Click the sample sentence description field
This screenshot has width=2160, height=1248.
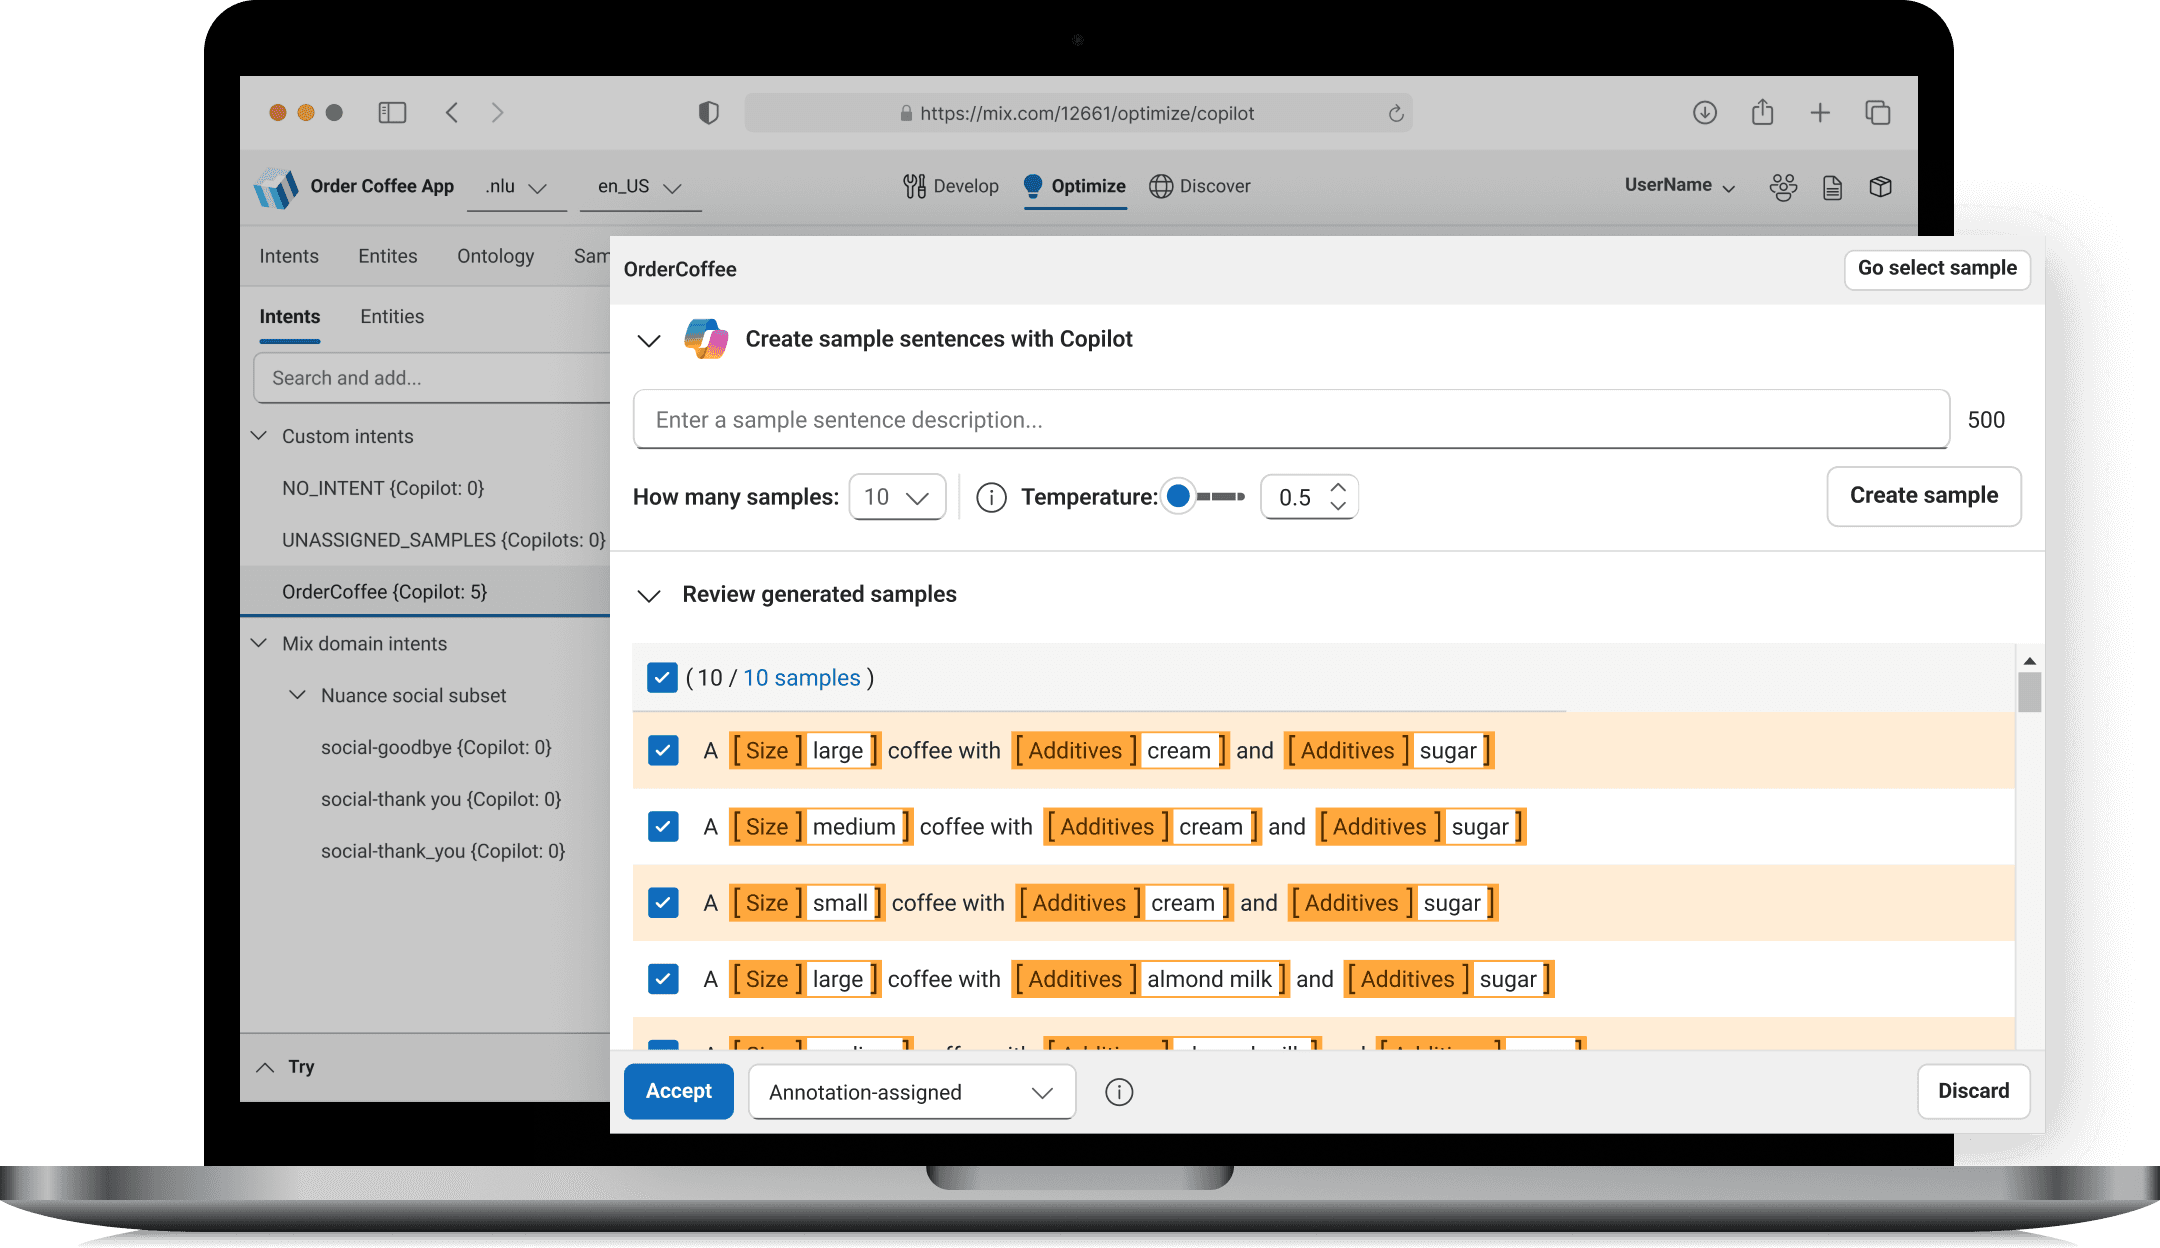[x=1290, y=420]
